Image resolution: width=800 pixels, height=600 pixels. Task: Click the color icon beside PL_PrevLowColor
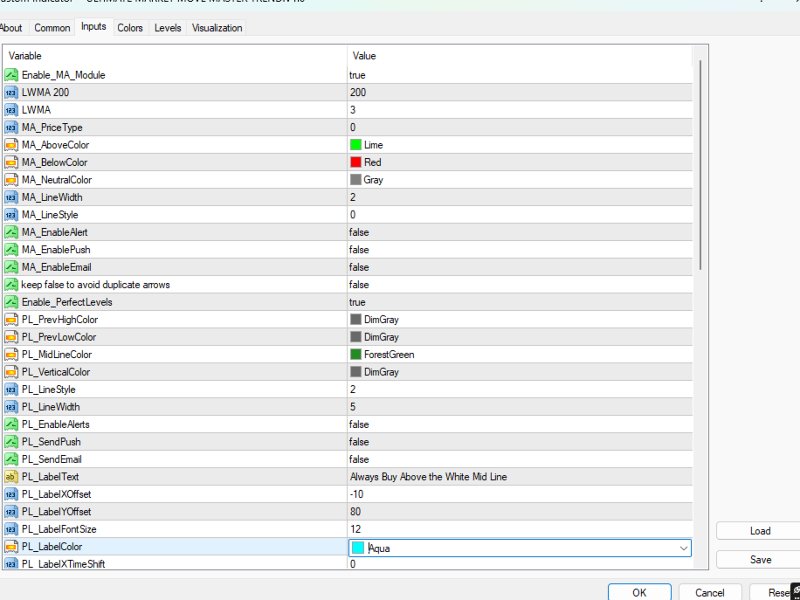(x=11, y=337)
